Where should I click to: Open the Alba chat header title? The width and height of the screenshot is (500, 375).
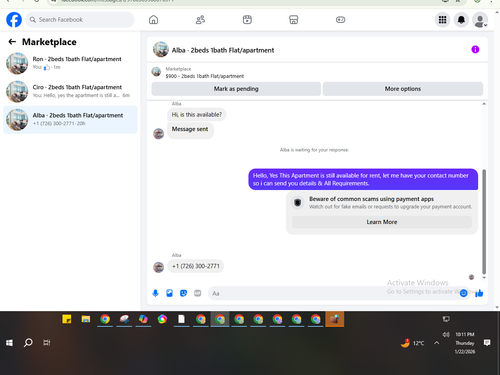[x=223, y=50]
